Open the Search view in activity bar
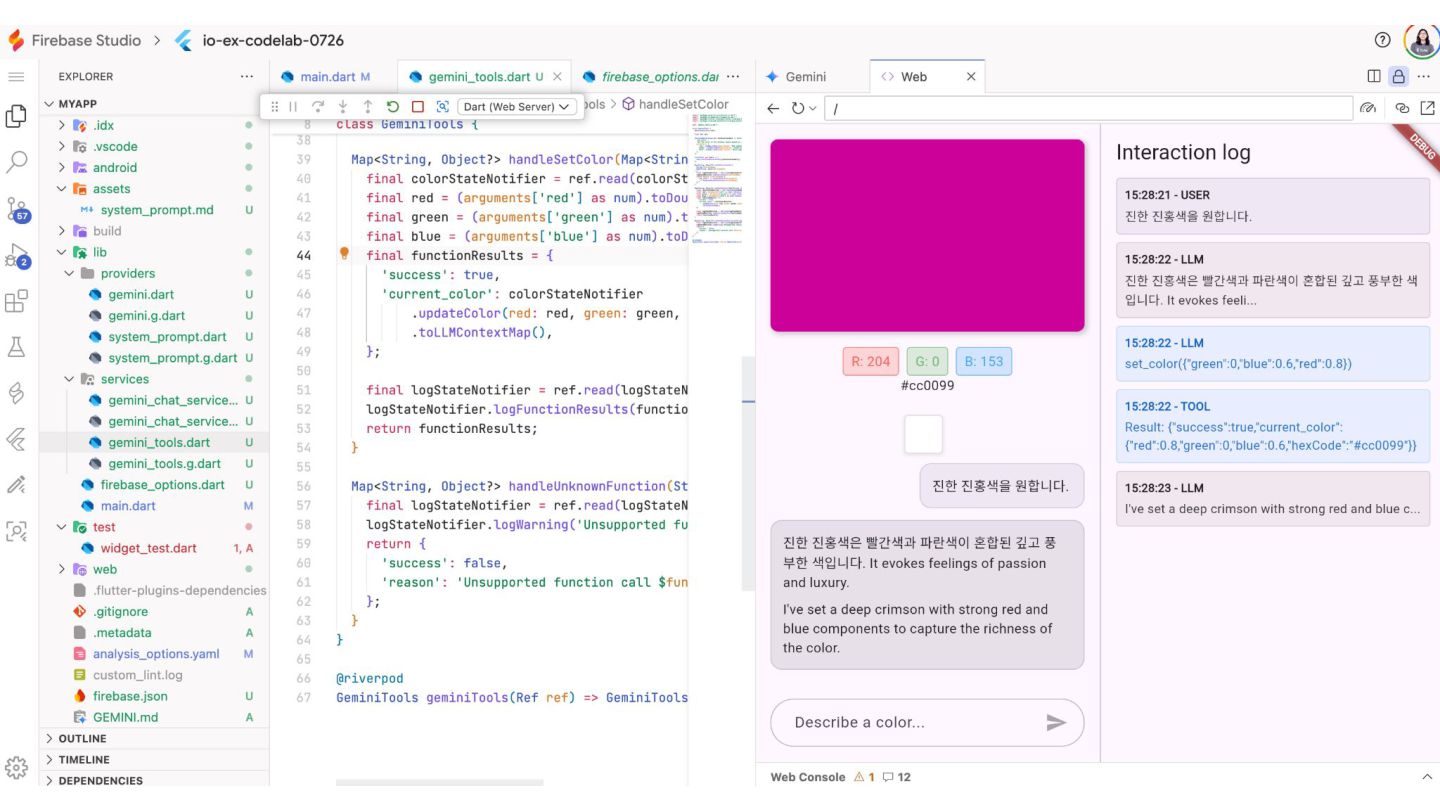 click(x=17, y=161)
